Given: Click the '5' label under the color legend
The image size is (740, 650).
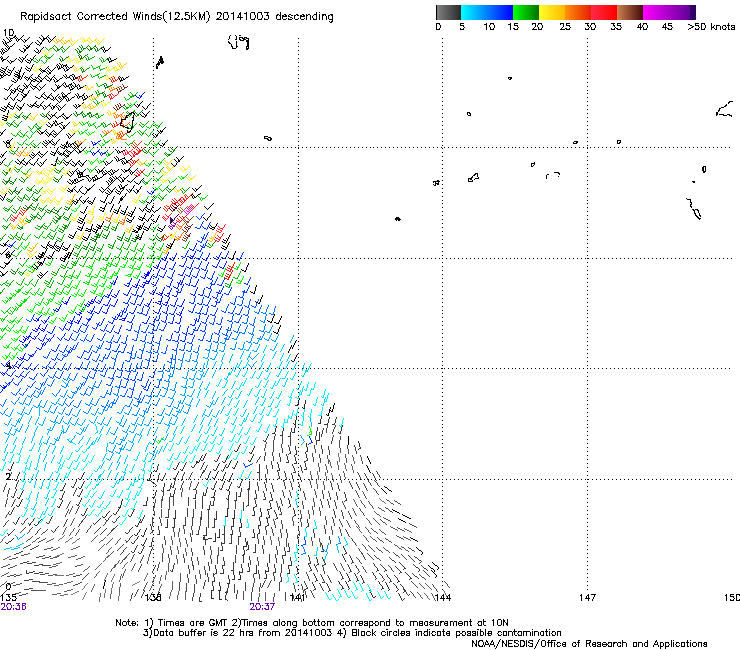Looking at the screenshot, I should pyautogui.click(x=462, y=27).
